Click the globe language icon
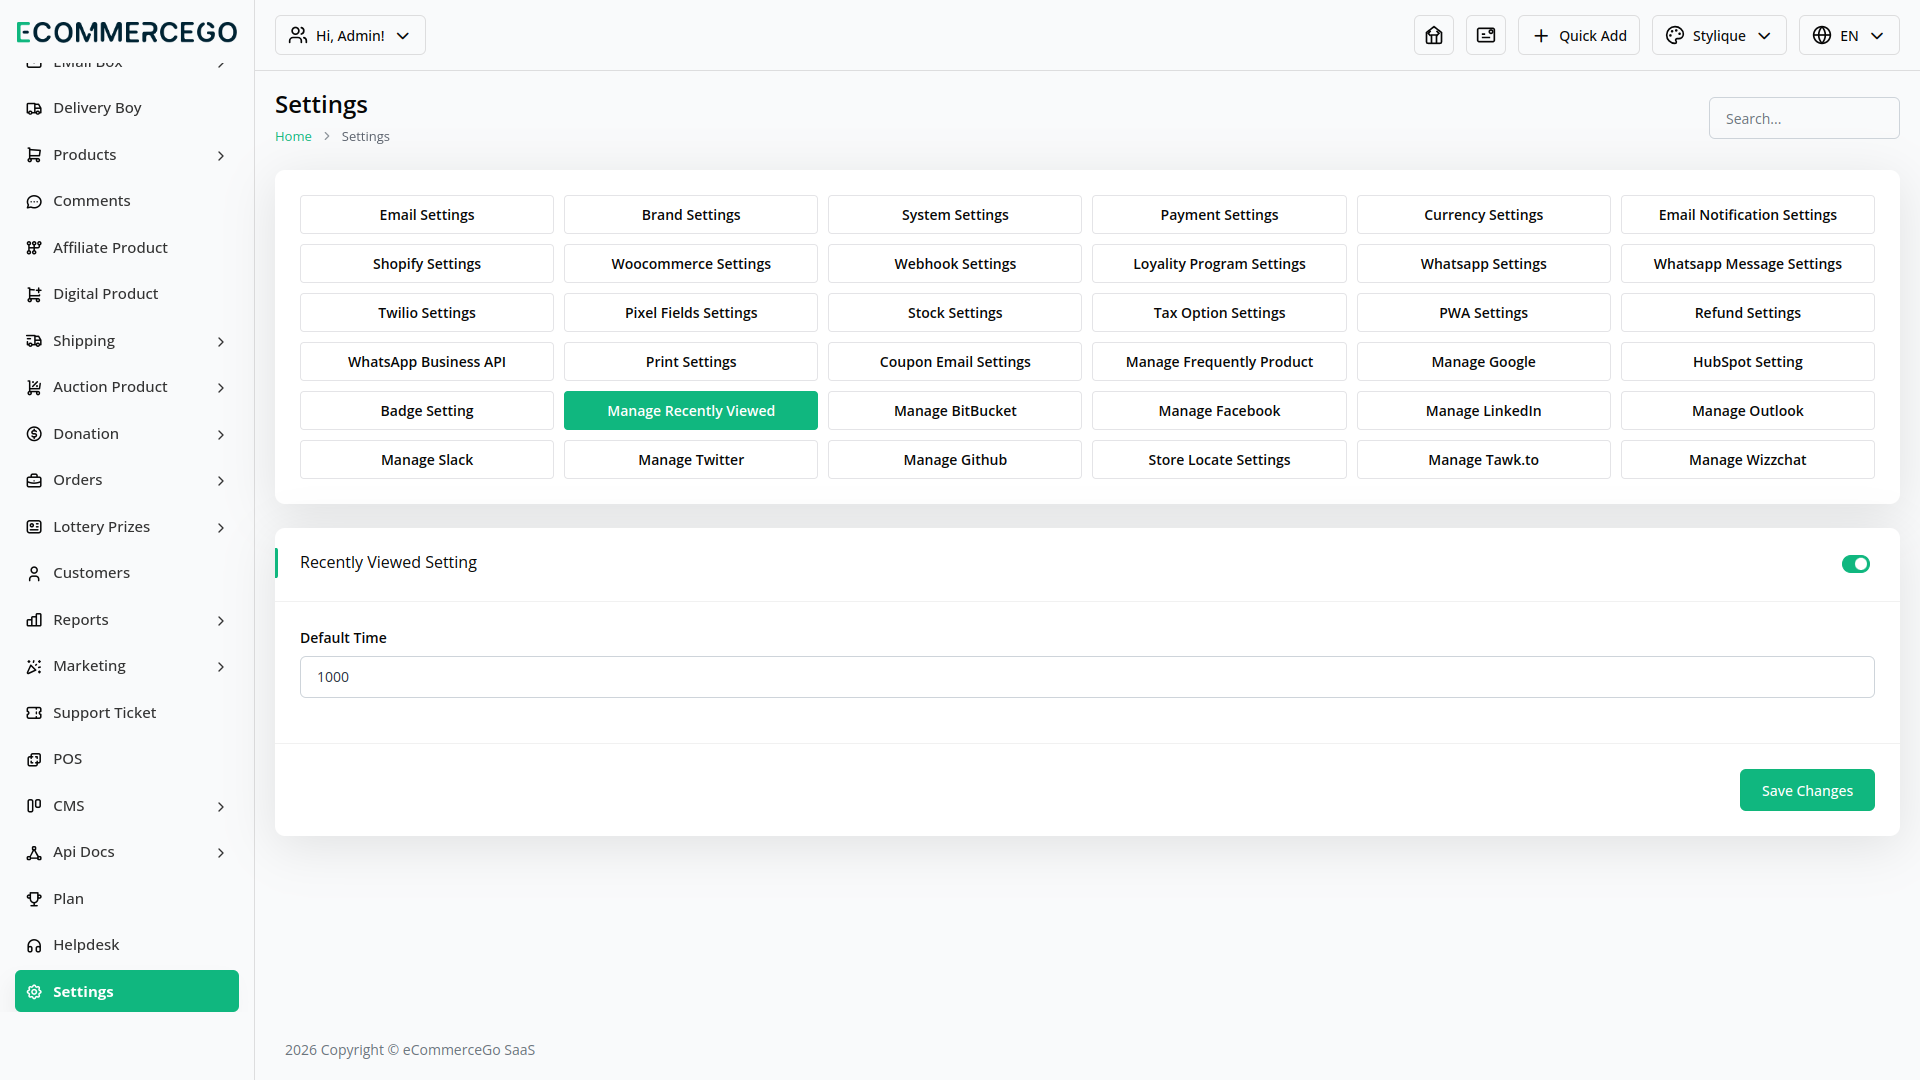The width and height of the screenshot is (1920, 1080). (x=1822, y=35)
